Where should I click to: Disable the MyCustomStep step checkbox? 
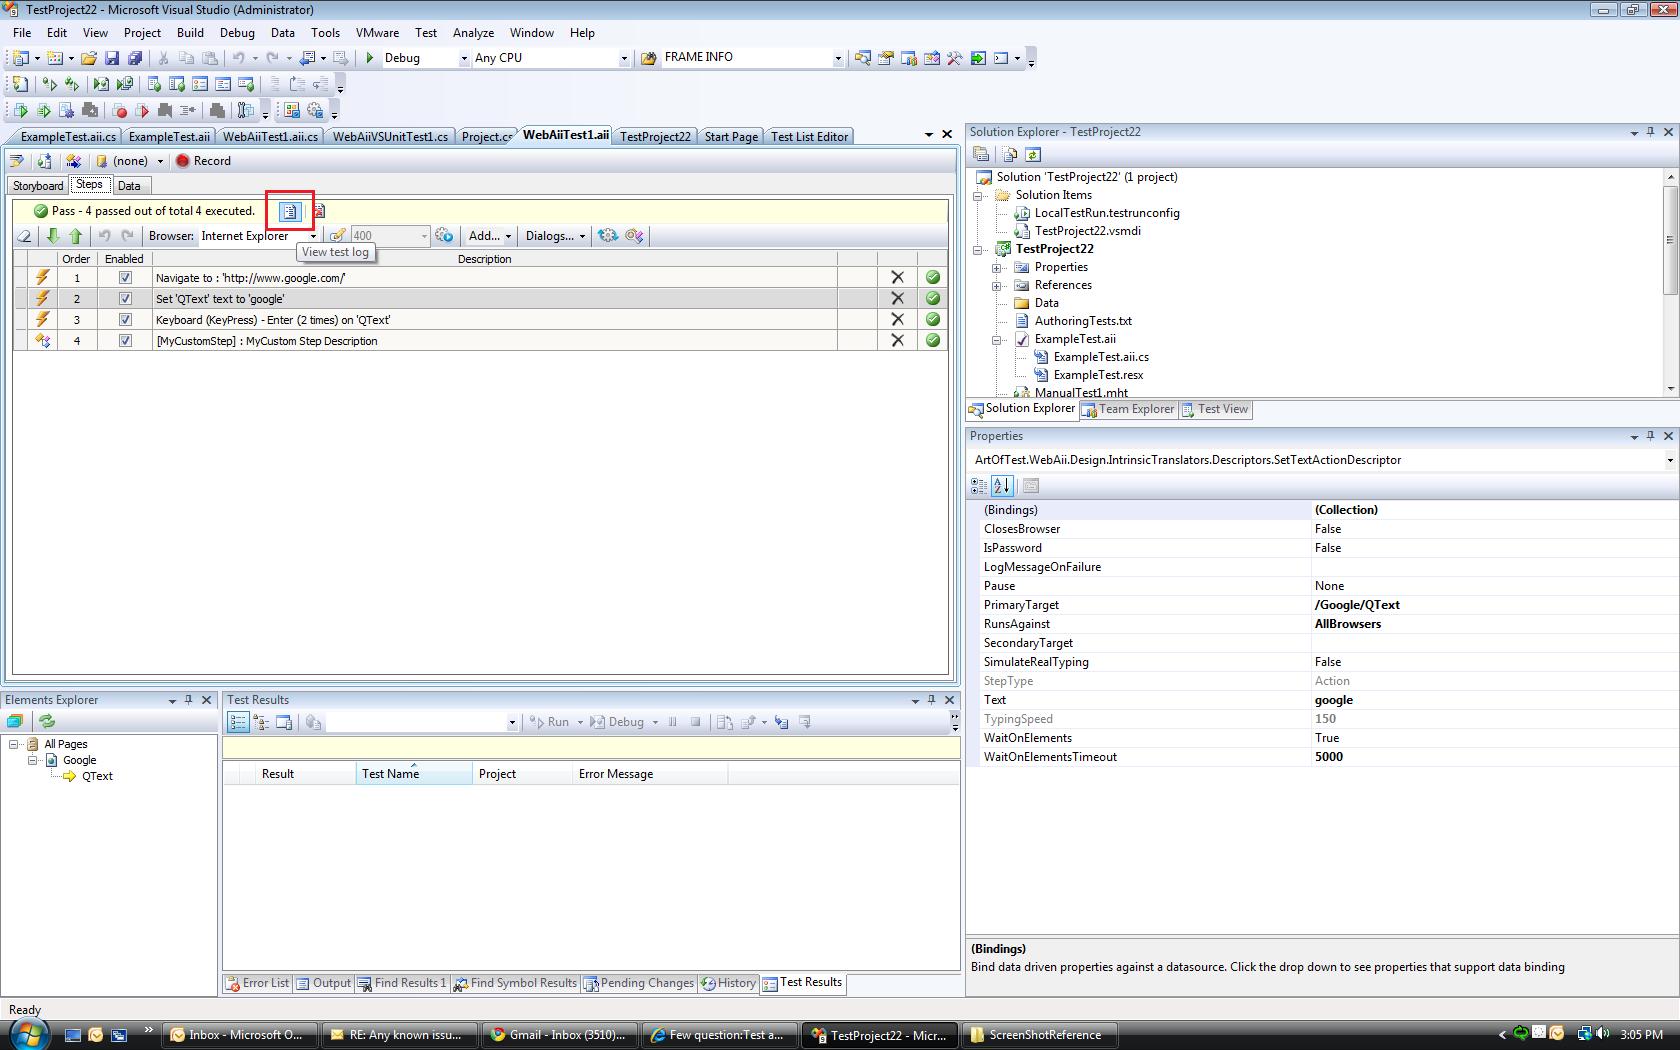pos(125,341)
